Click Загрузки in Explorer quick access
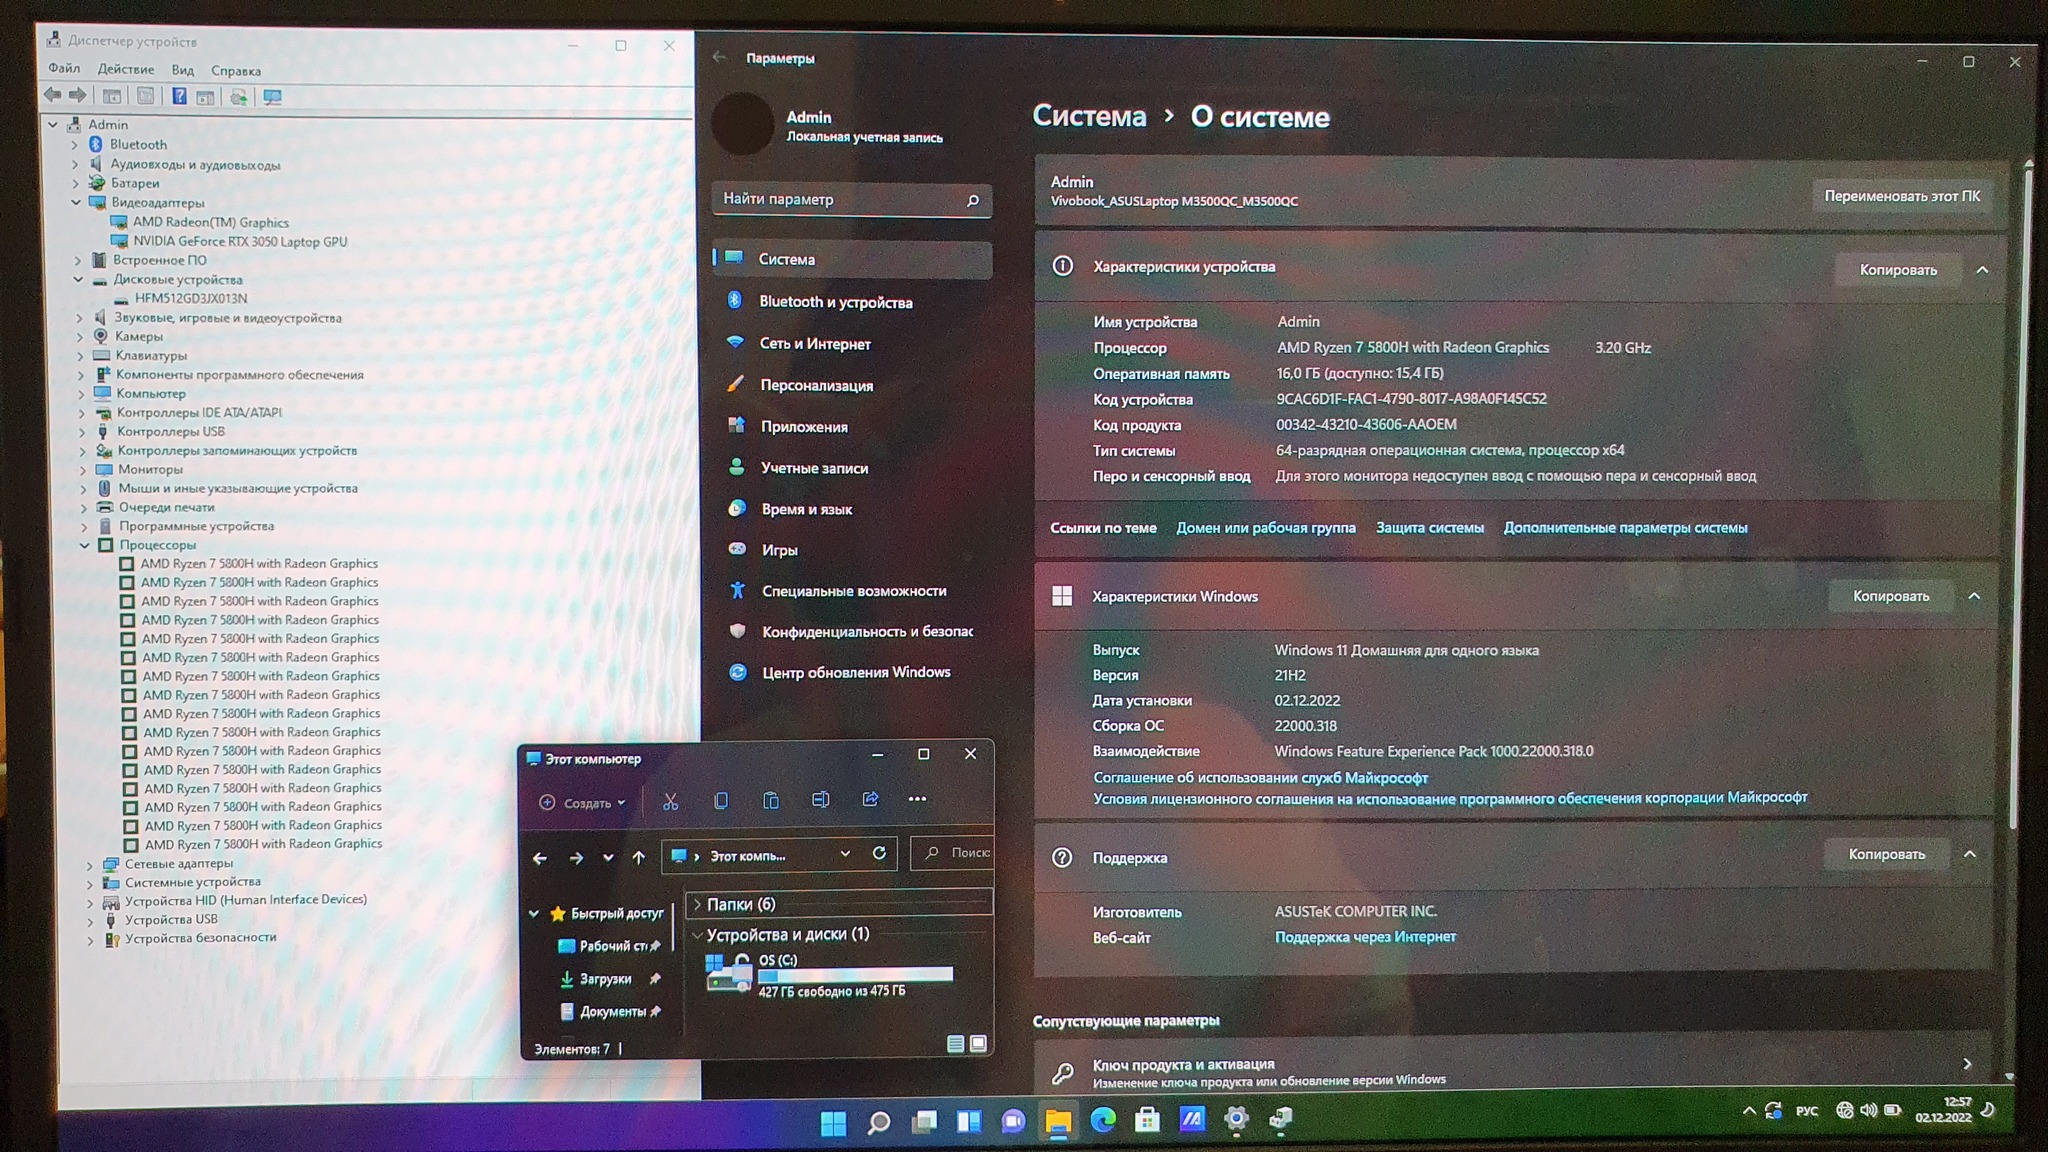2048x1152 pixels. point(605,980)
